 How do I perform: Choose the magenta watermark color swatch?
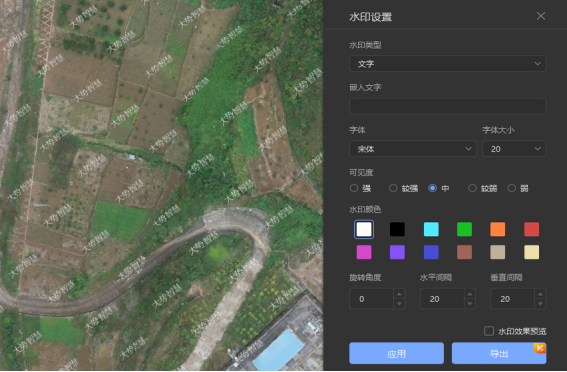(364, 252)
